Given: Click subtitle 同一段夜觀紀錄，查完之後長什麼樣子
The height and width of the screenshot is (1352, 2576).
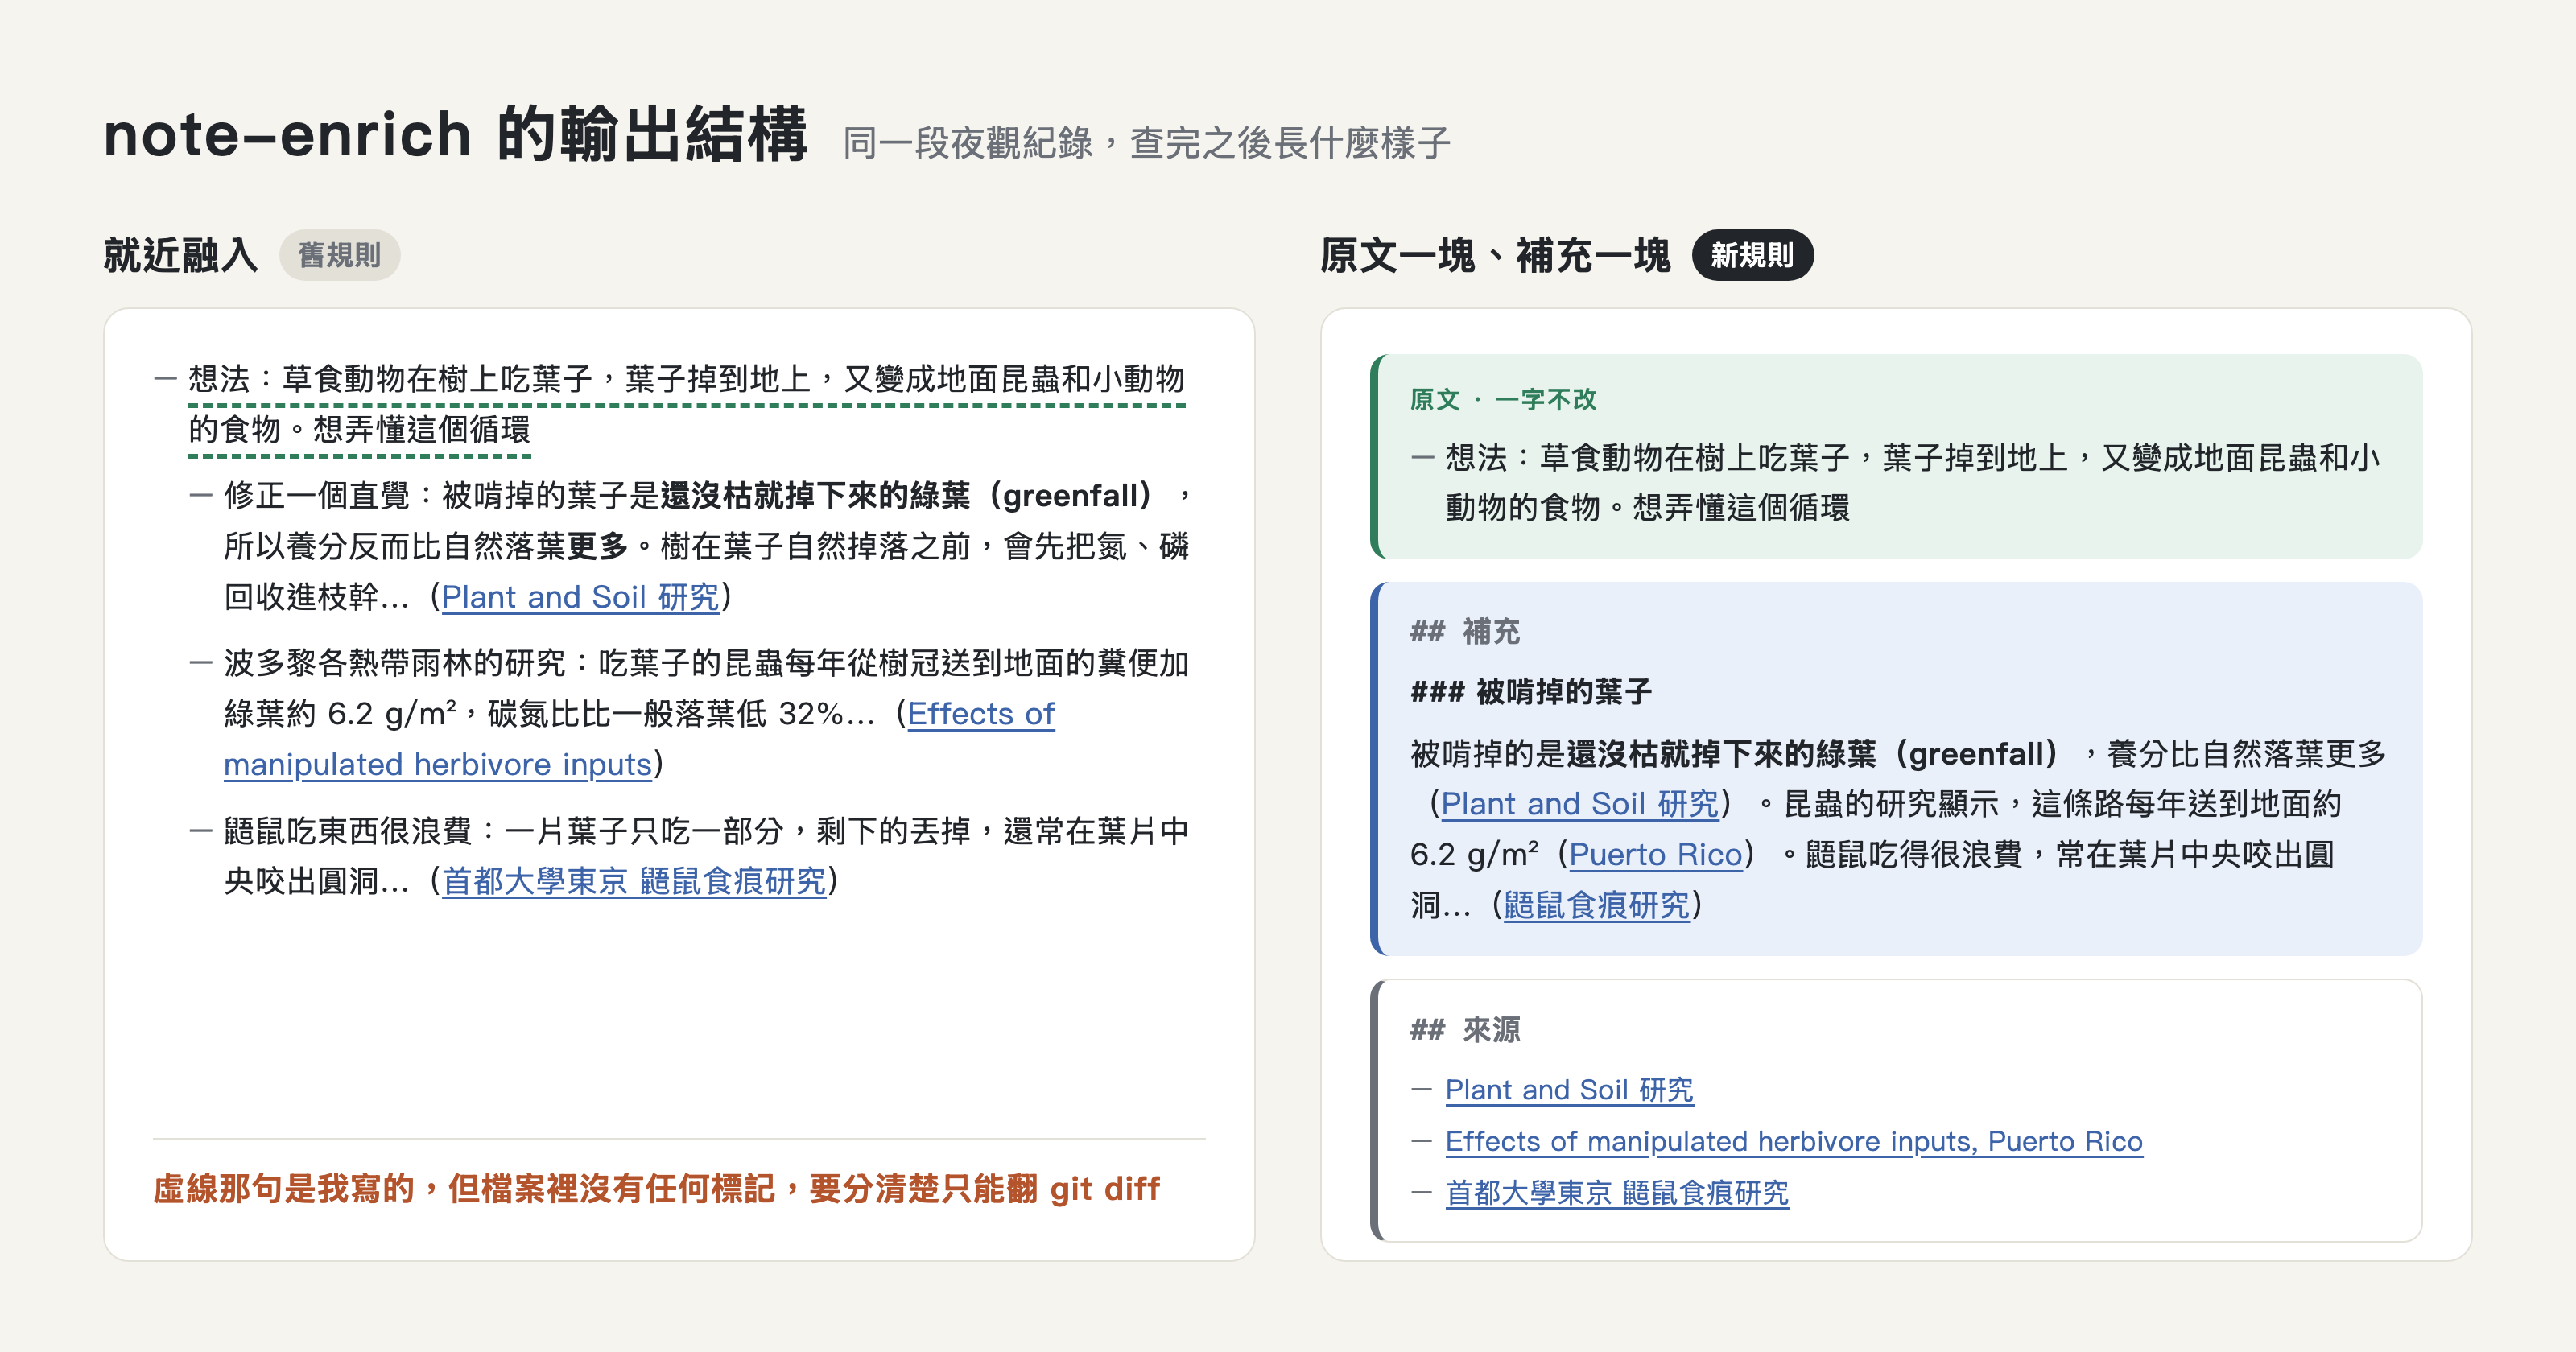Looking at the screenshot, I should pos(1146,143).
